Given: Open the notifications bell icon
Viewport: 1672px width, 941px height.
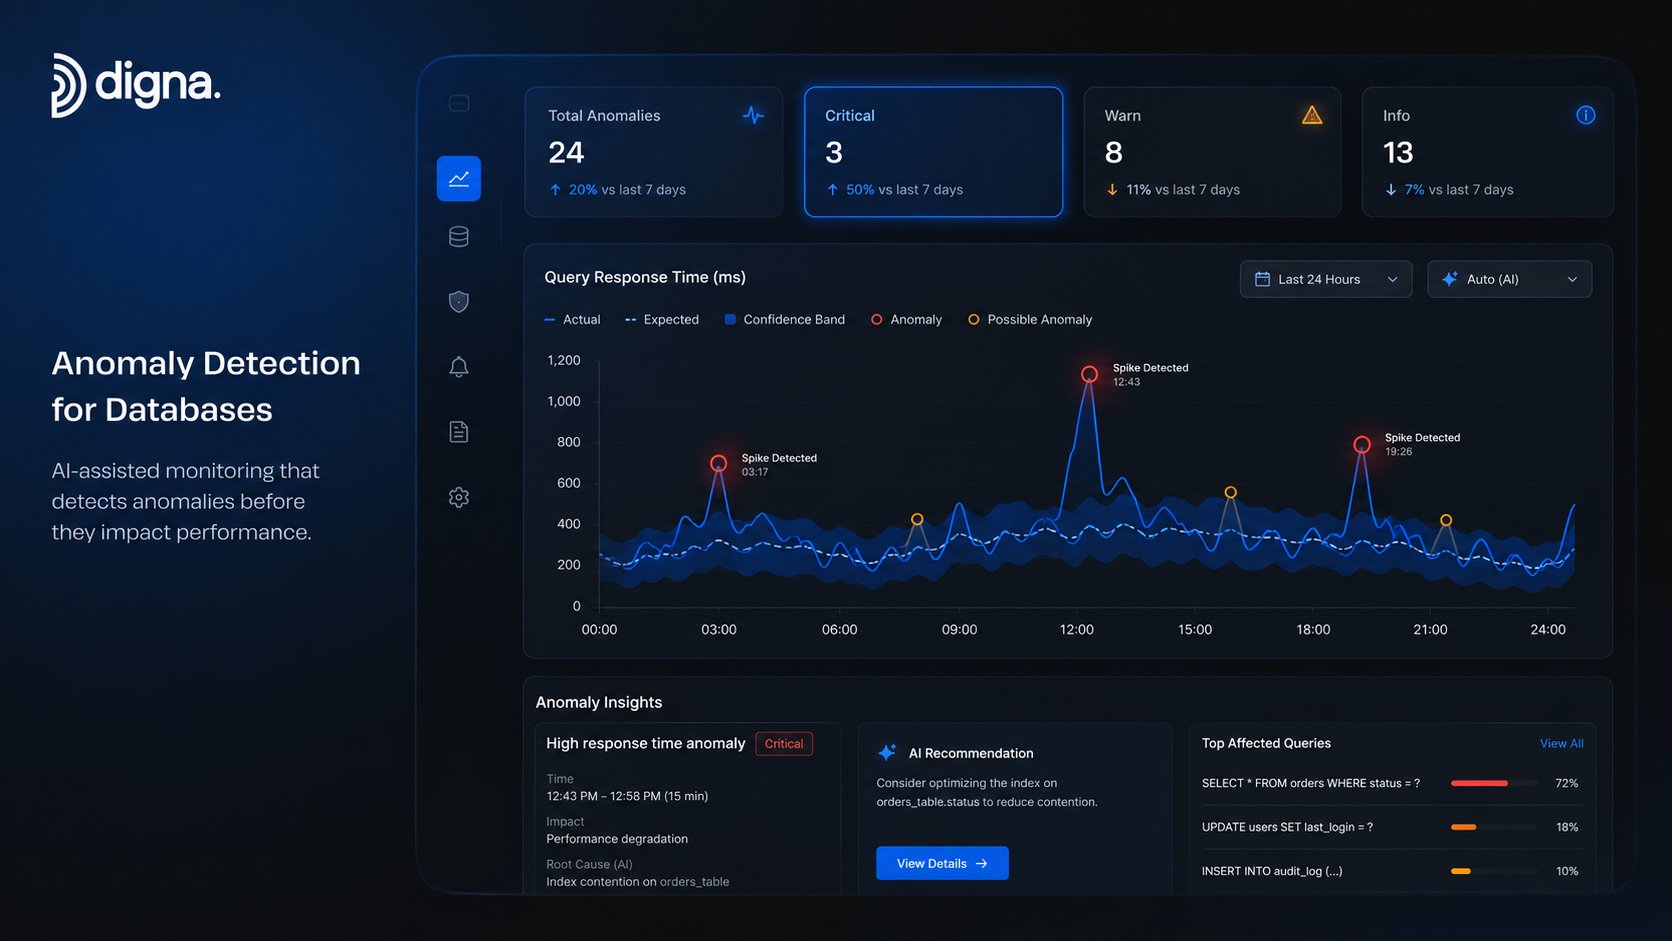Looking at the screenshot, I should [x=459, y=367].
